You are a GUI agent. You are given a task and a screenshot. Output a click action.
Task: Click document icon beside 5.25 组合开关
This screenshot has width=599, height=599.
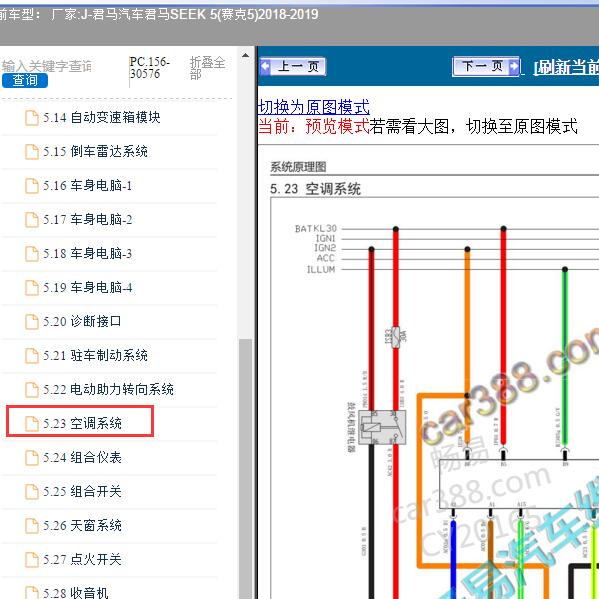32,492
